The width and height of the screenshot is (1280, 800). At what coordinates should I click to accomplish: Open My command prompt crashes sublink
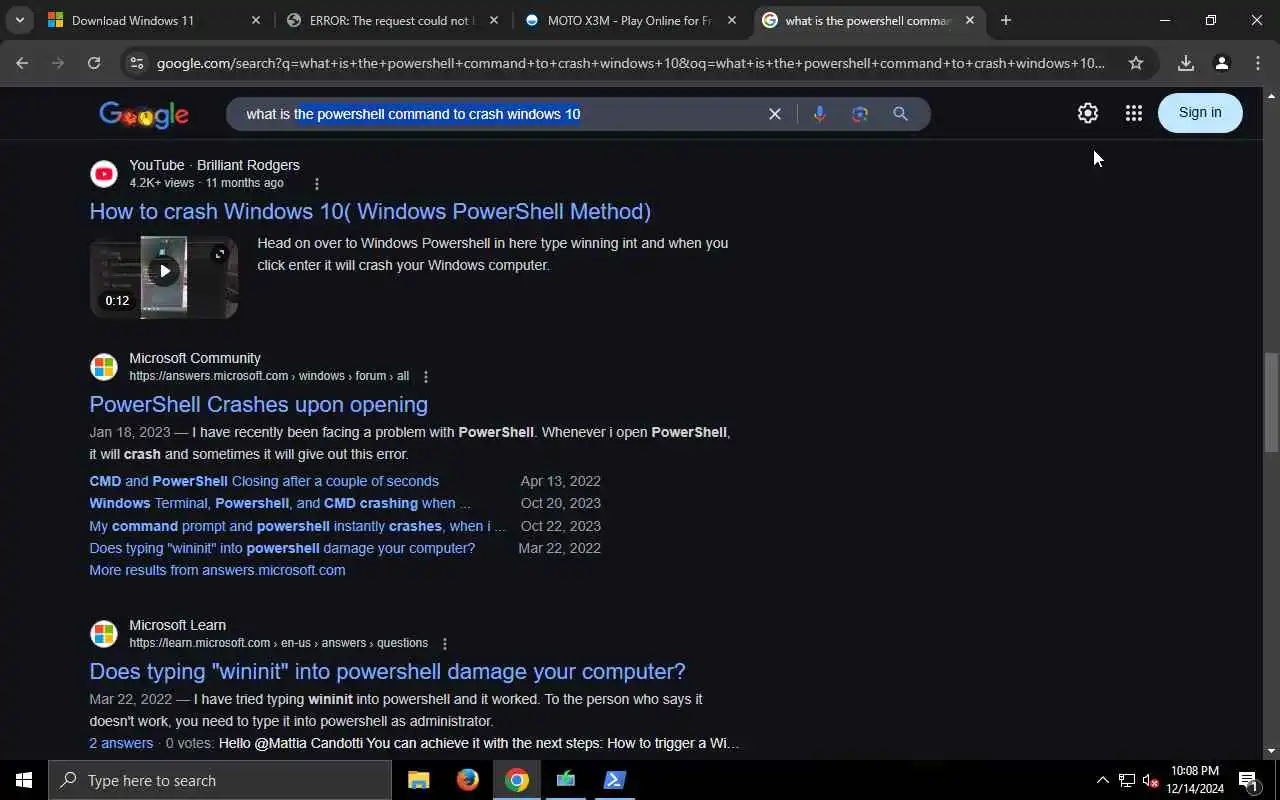(297, 526)
